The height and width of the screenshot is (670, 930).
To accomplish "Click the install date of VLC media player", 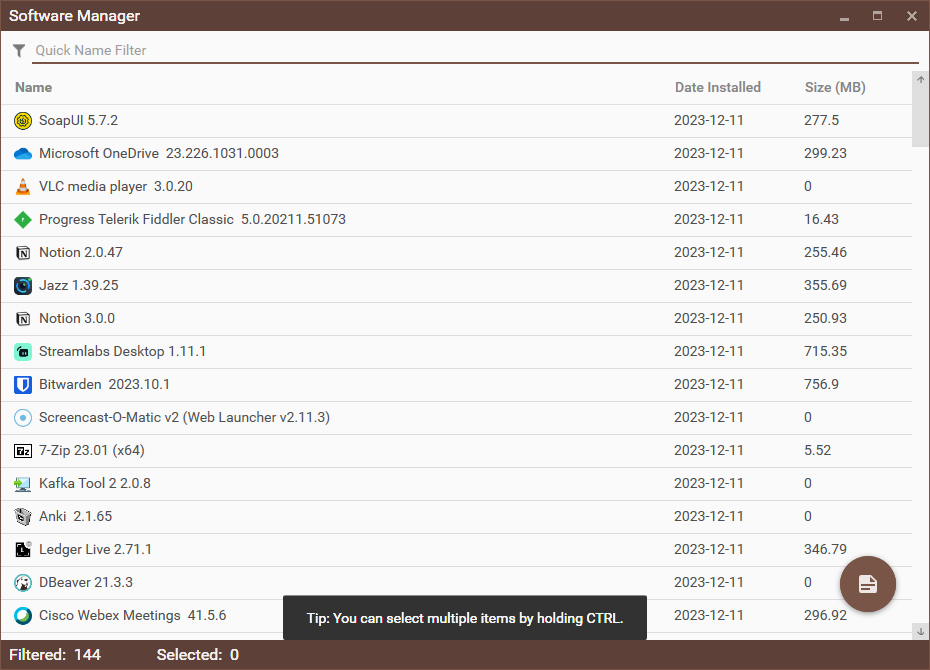I will point(709,187).
